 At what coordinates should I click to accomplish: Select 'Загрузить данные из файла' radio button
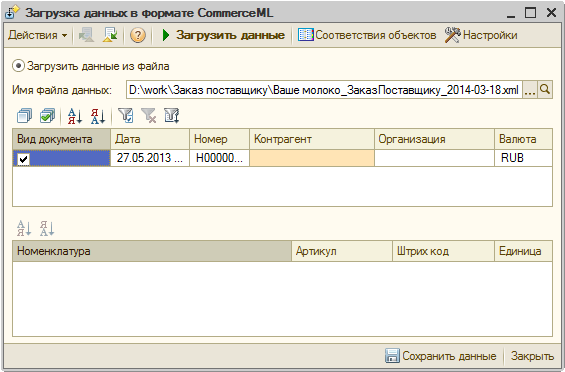[x=18, y=66]
